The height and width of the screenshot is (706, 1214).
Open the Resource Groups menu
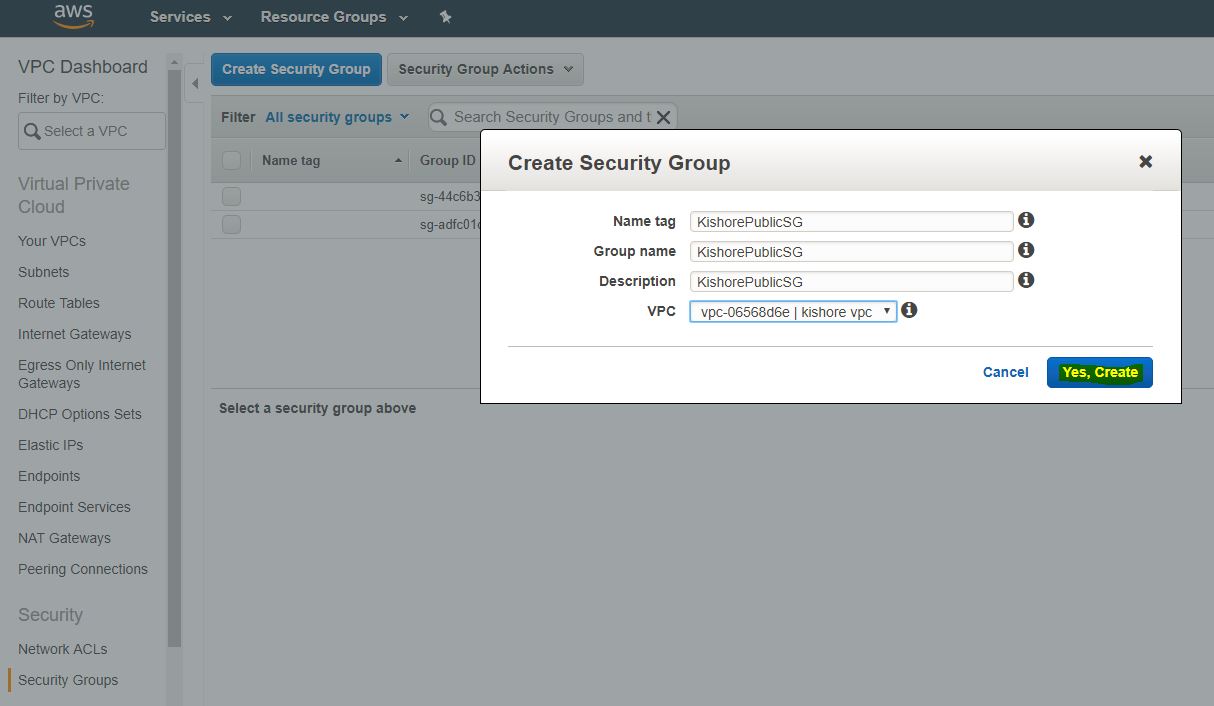(x=334, y=17)
